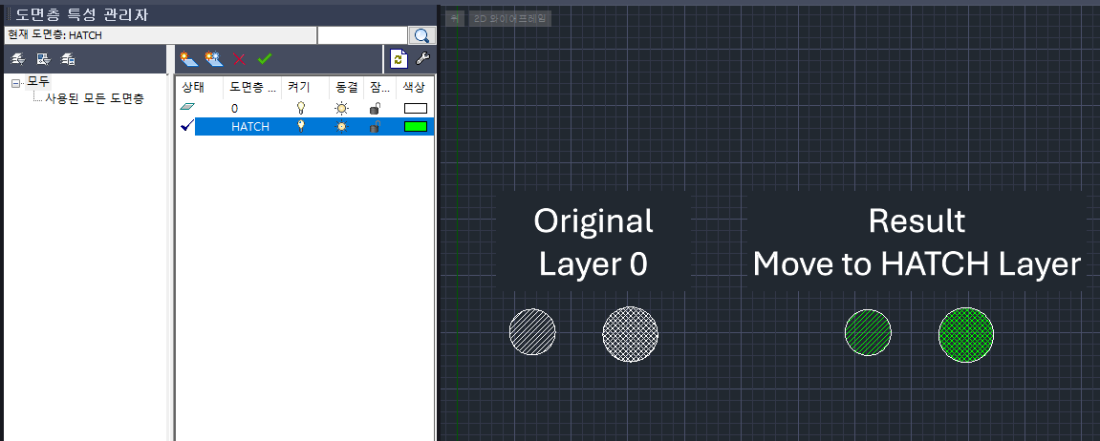The image size is (1100, 441).
Task: Click the 상태 column header
Action: coord(191,87)
